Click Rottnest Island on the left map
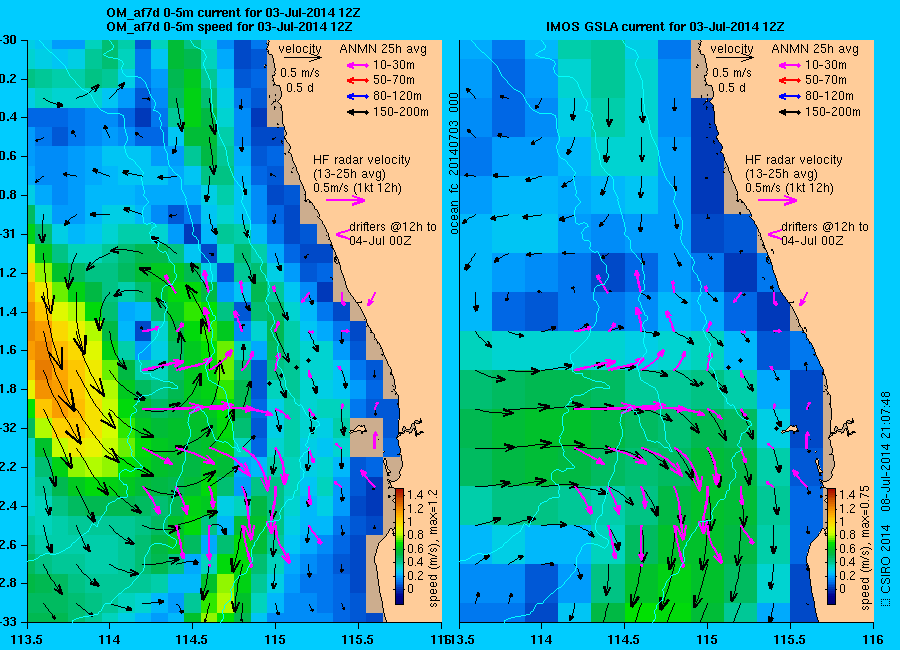 (x=359, y=429)
